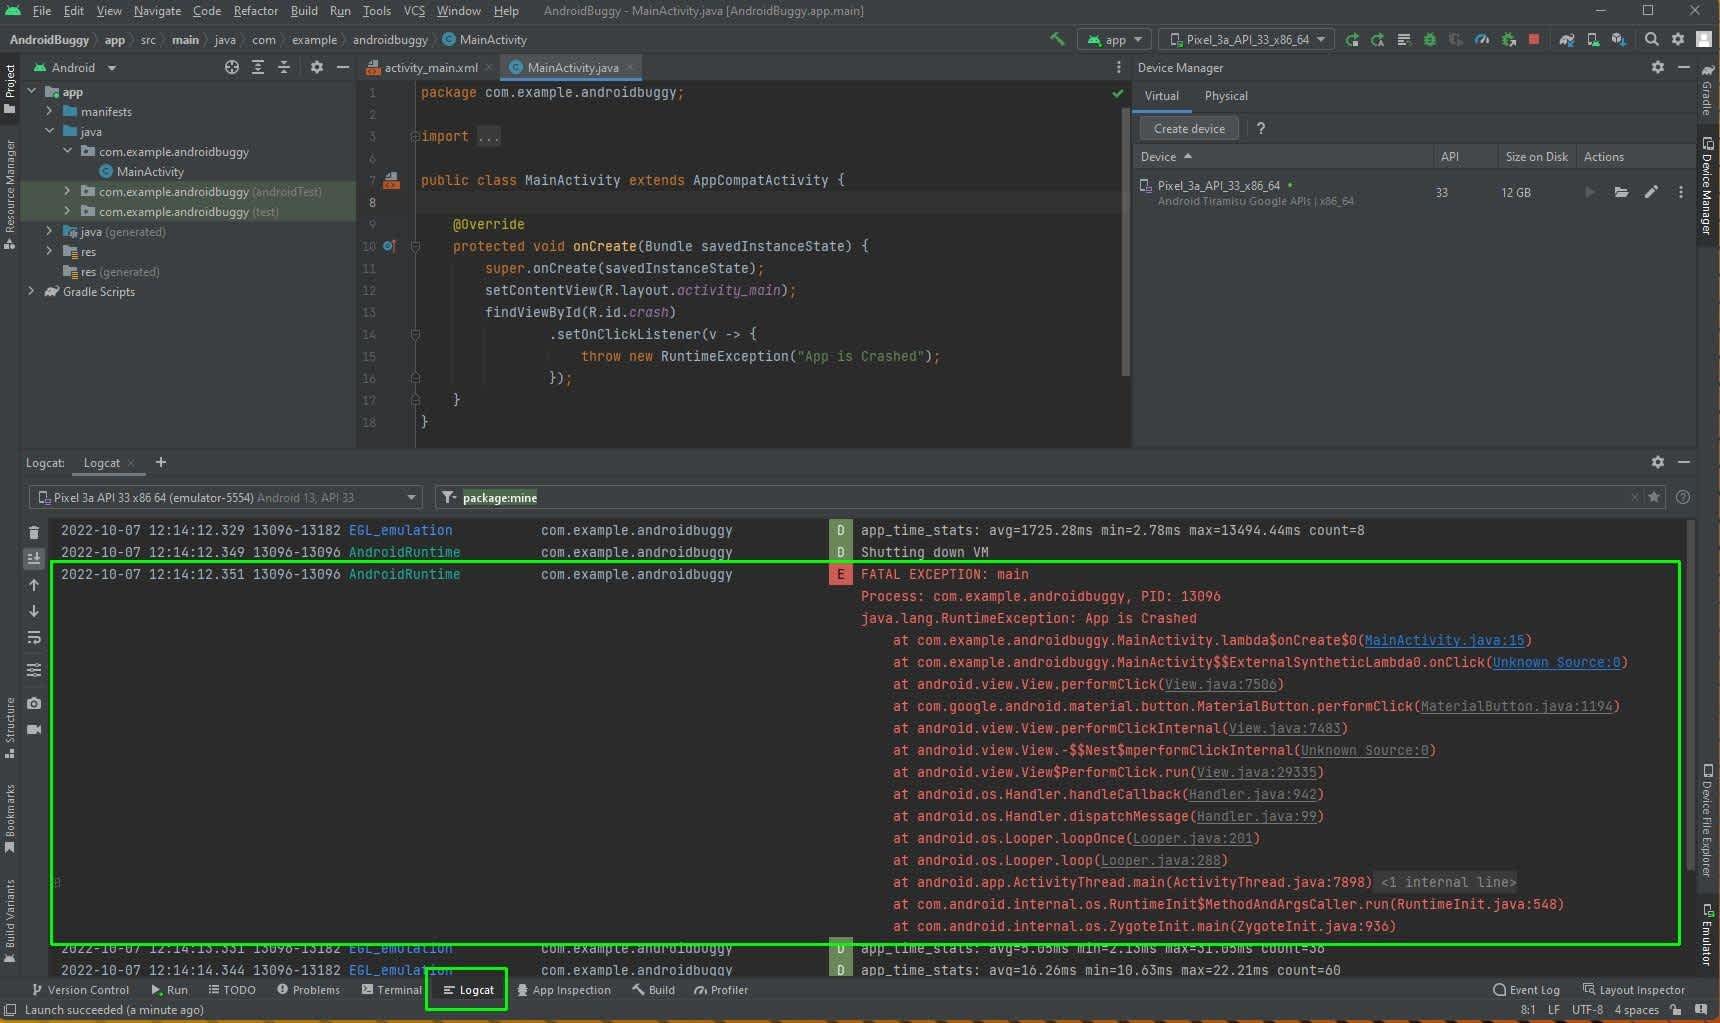1720x1023 pixels.
Task: Open the MainActivity.java:15 stack trace link
Action: (1444, 640)
